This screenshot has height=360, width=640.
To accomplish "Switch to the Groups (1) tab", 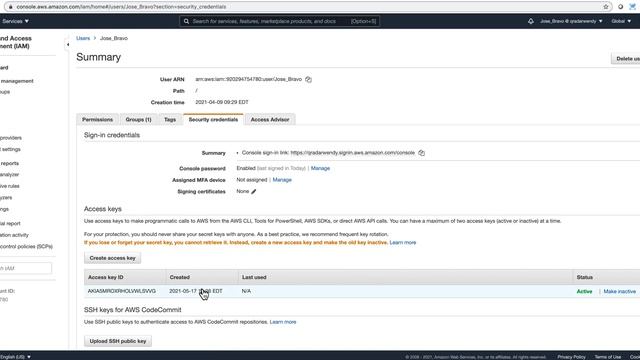I will coord(138,120).
